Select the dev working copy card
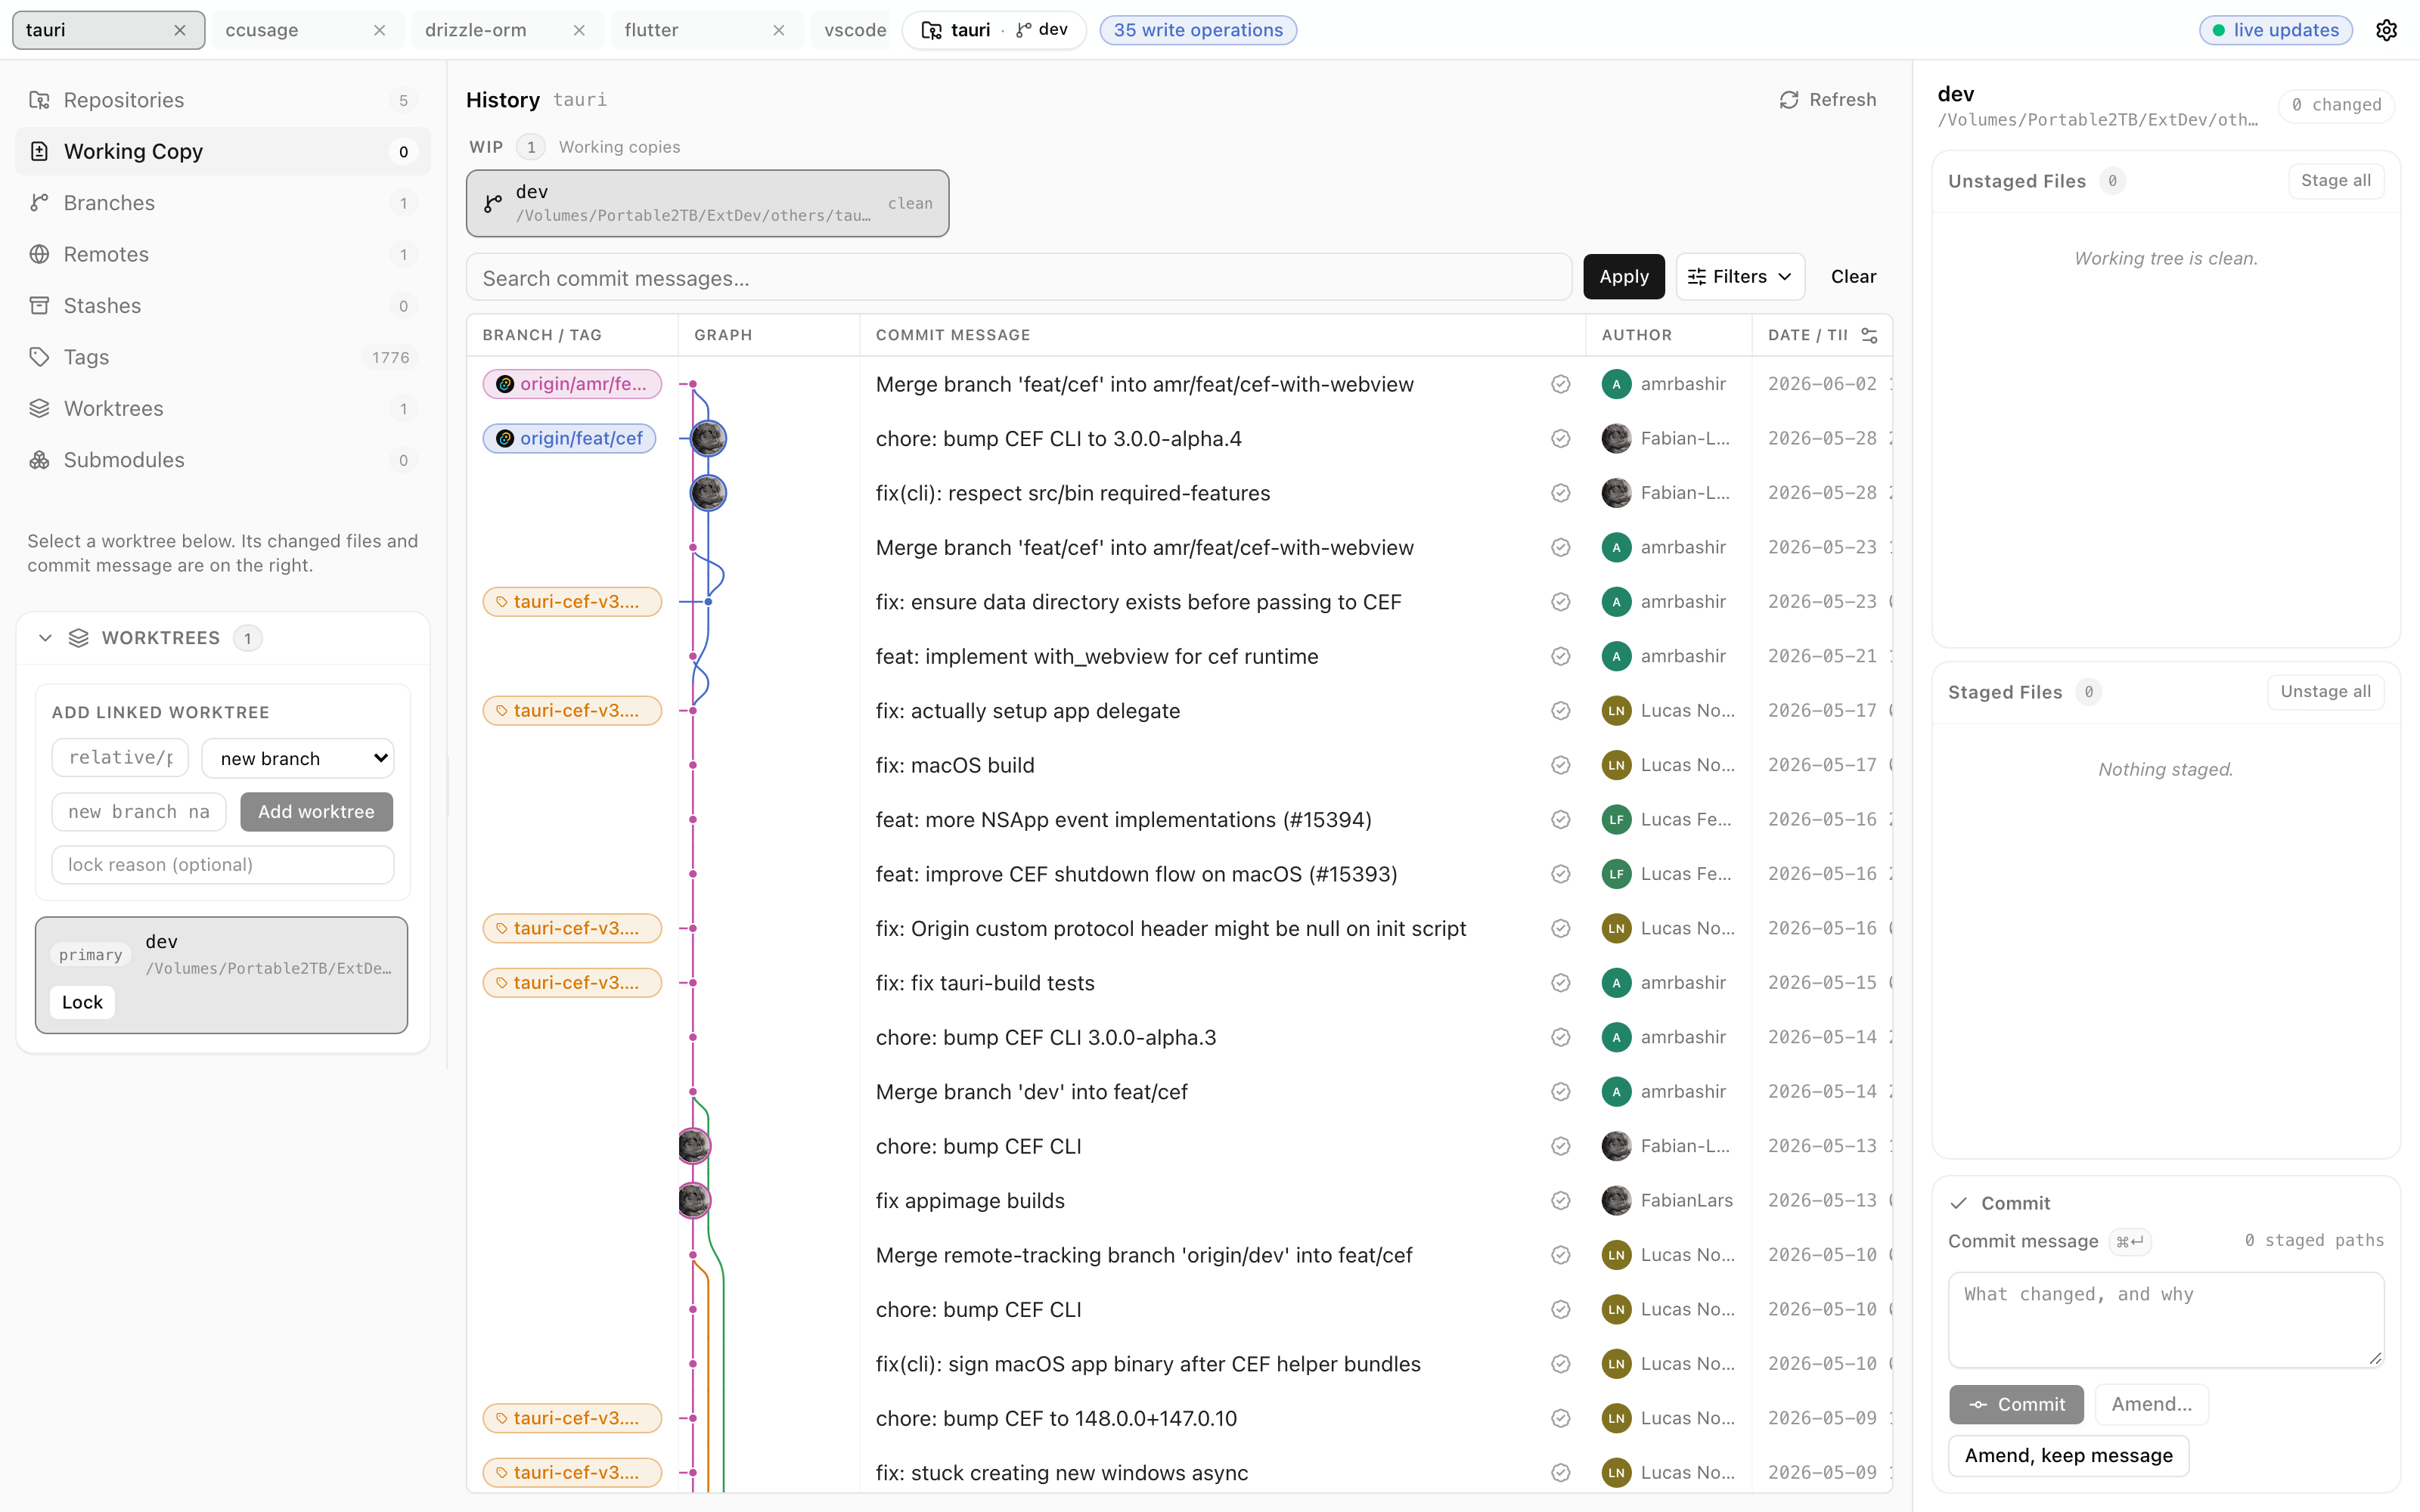This screenshot has height=1512, width=2420. (x=707, y=203)
